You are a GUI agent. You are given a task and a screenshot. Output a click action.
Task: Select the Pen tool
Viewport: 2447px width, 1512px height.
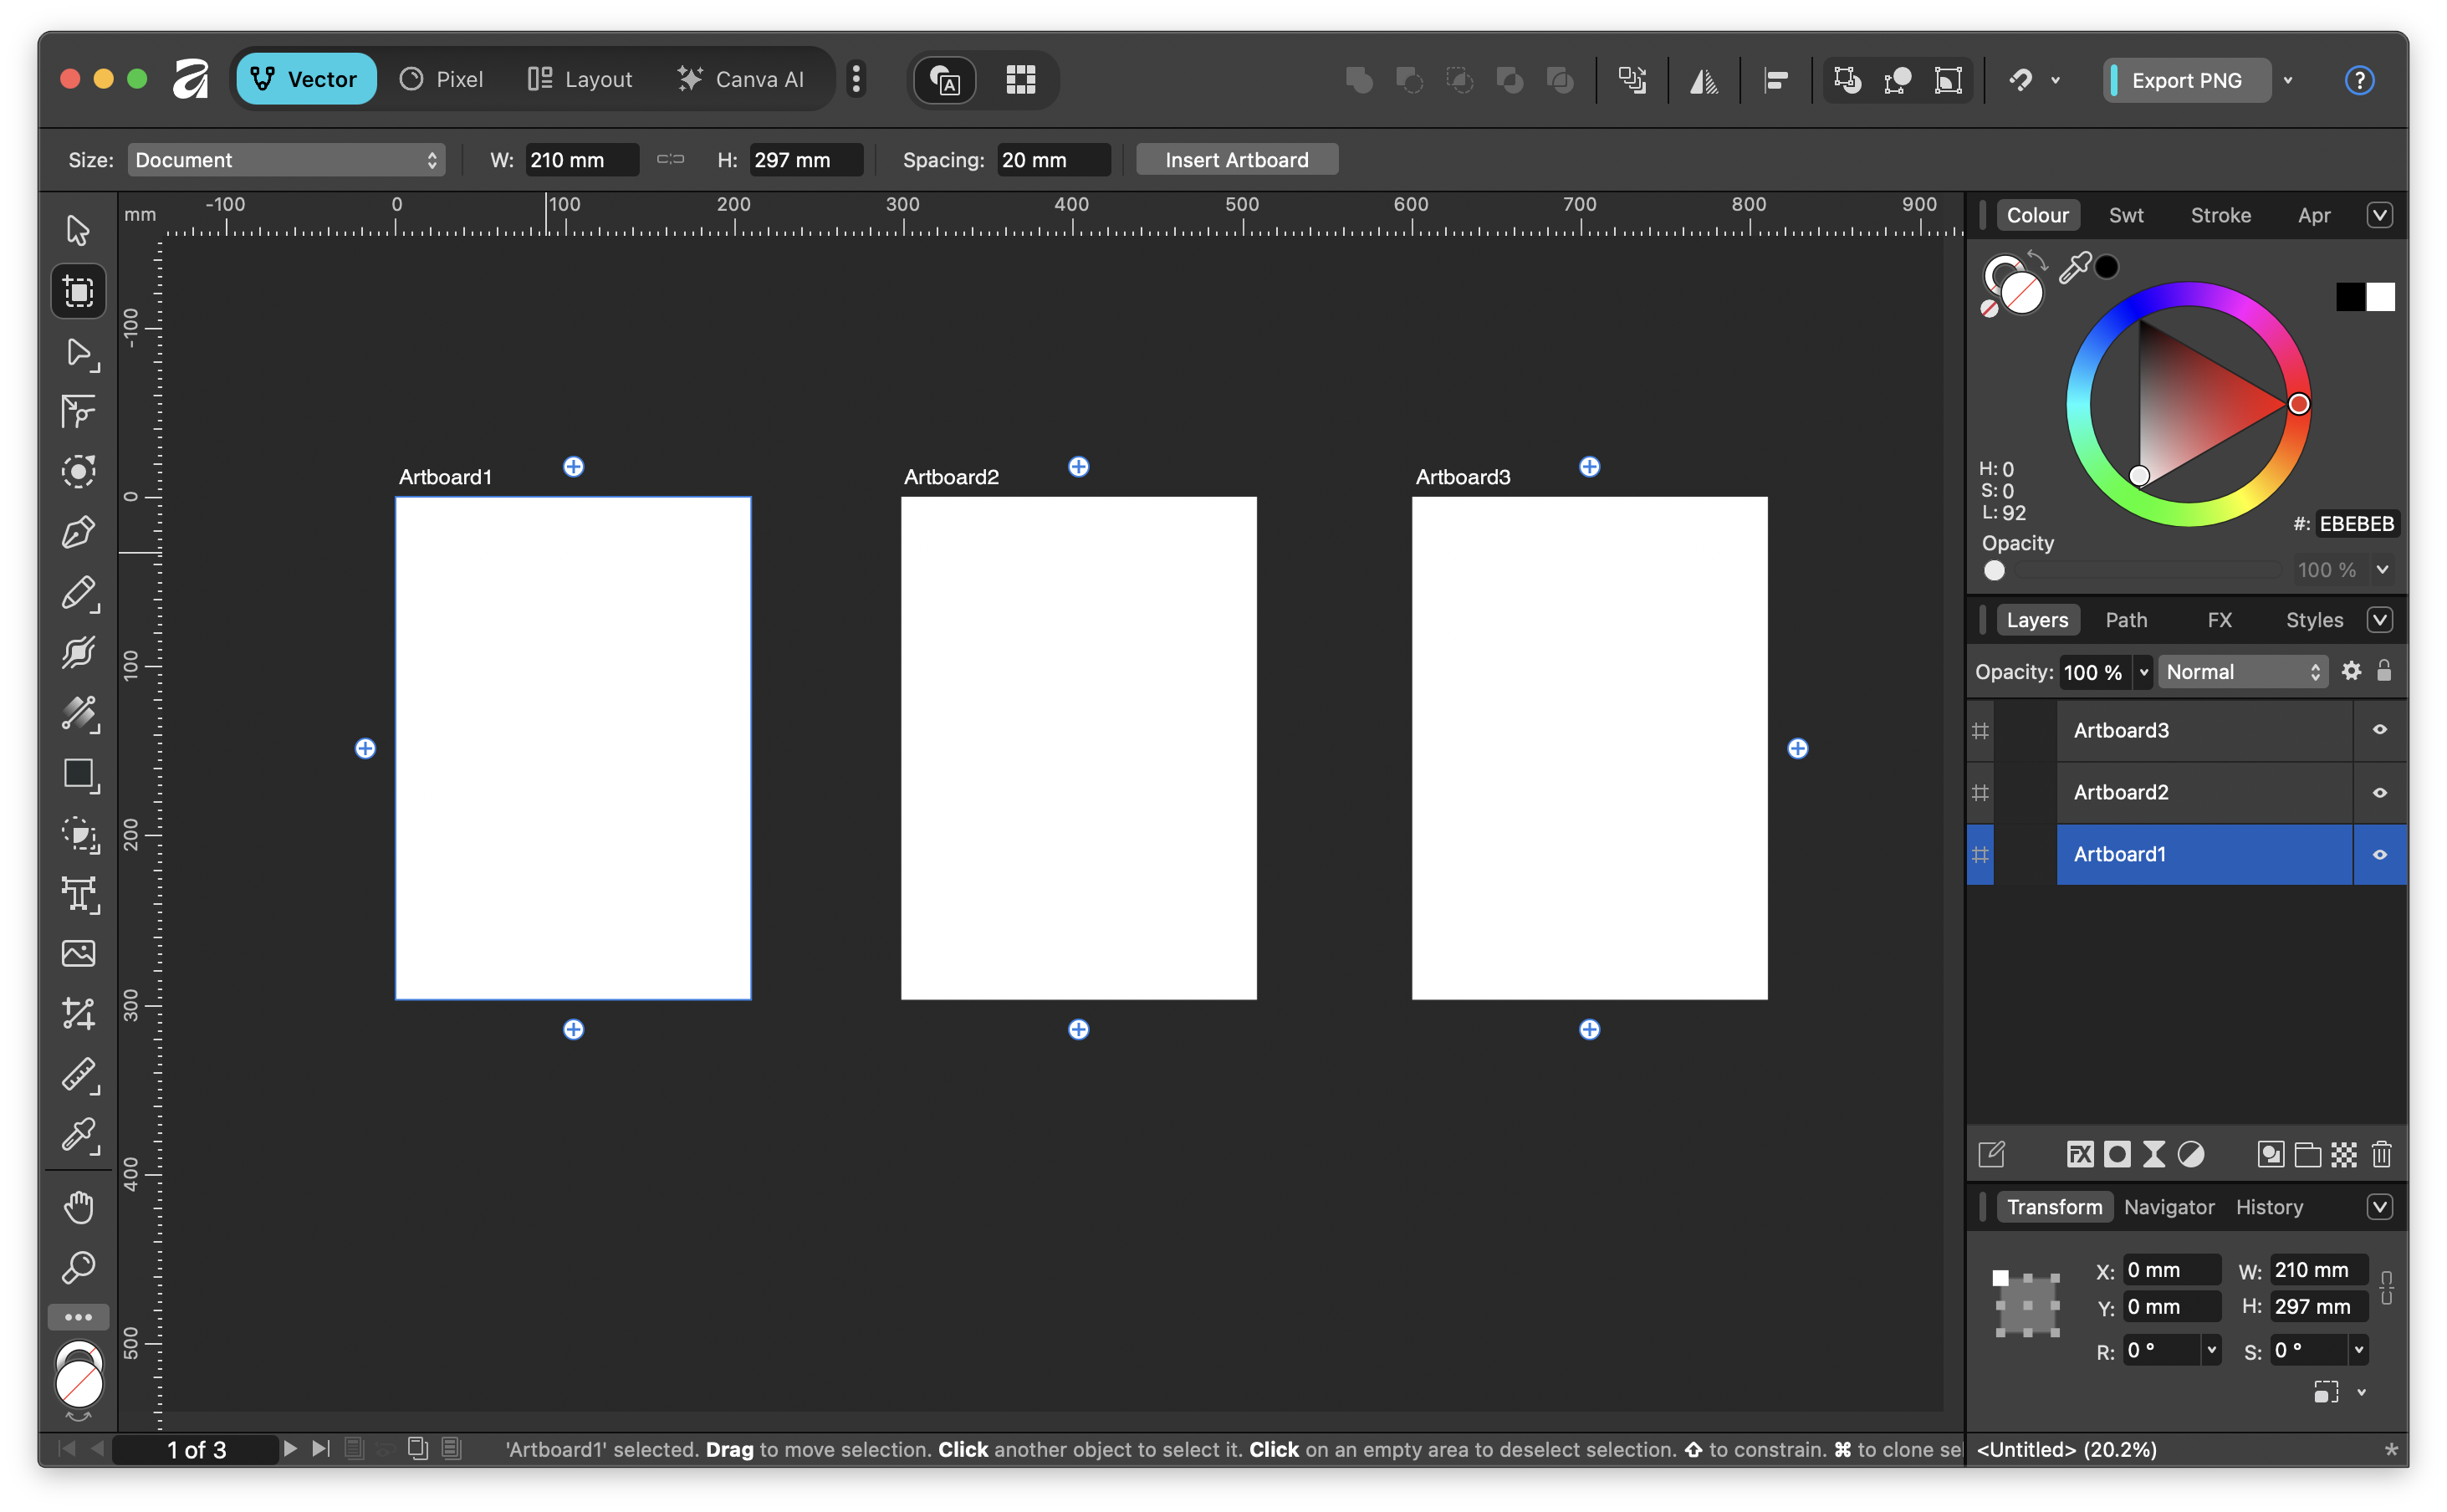78,532
